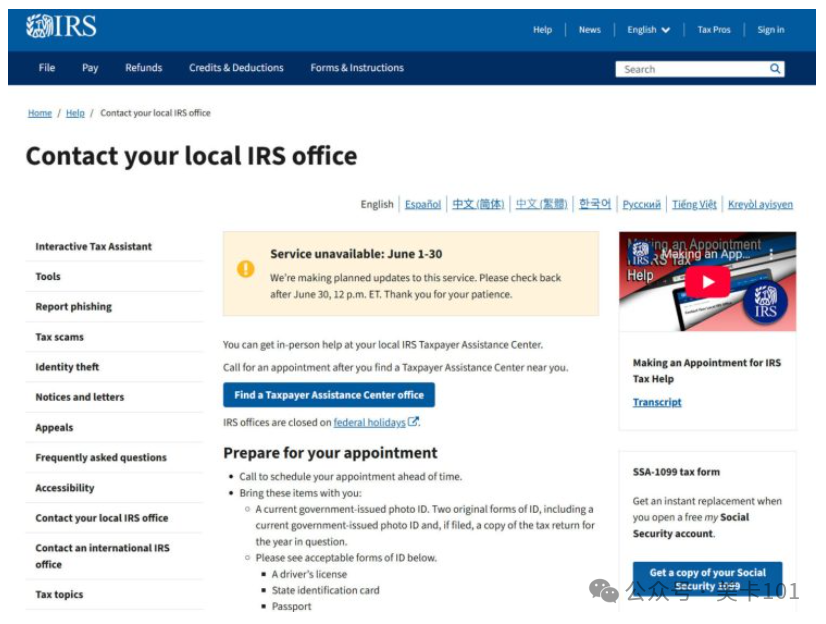Click the external link icon after federal holidays
Image resolution: width=826 pixels, height=624 pixels.
coord(414,421)
